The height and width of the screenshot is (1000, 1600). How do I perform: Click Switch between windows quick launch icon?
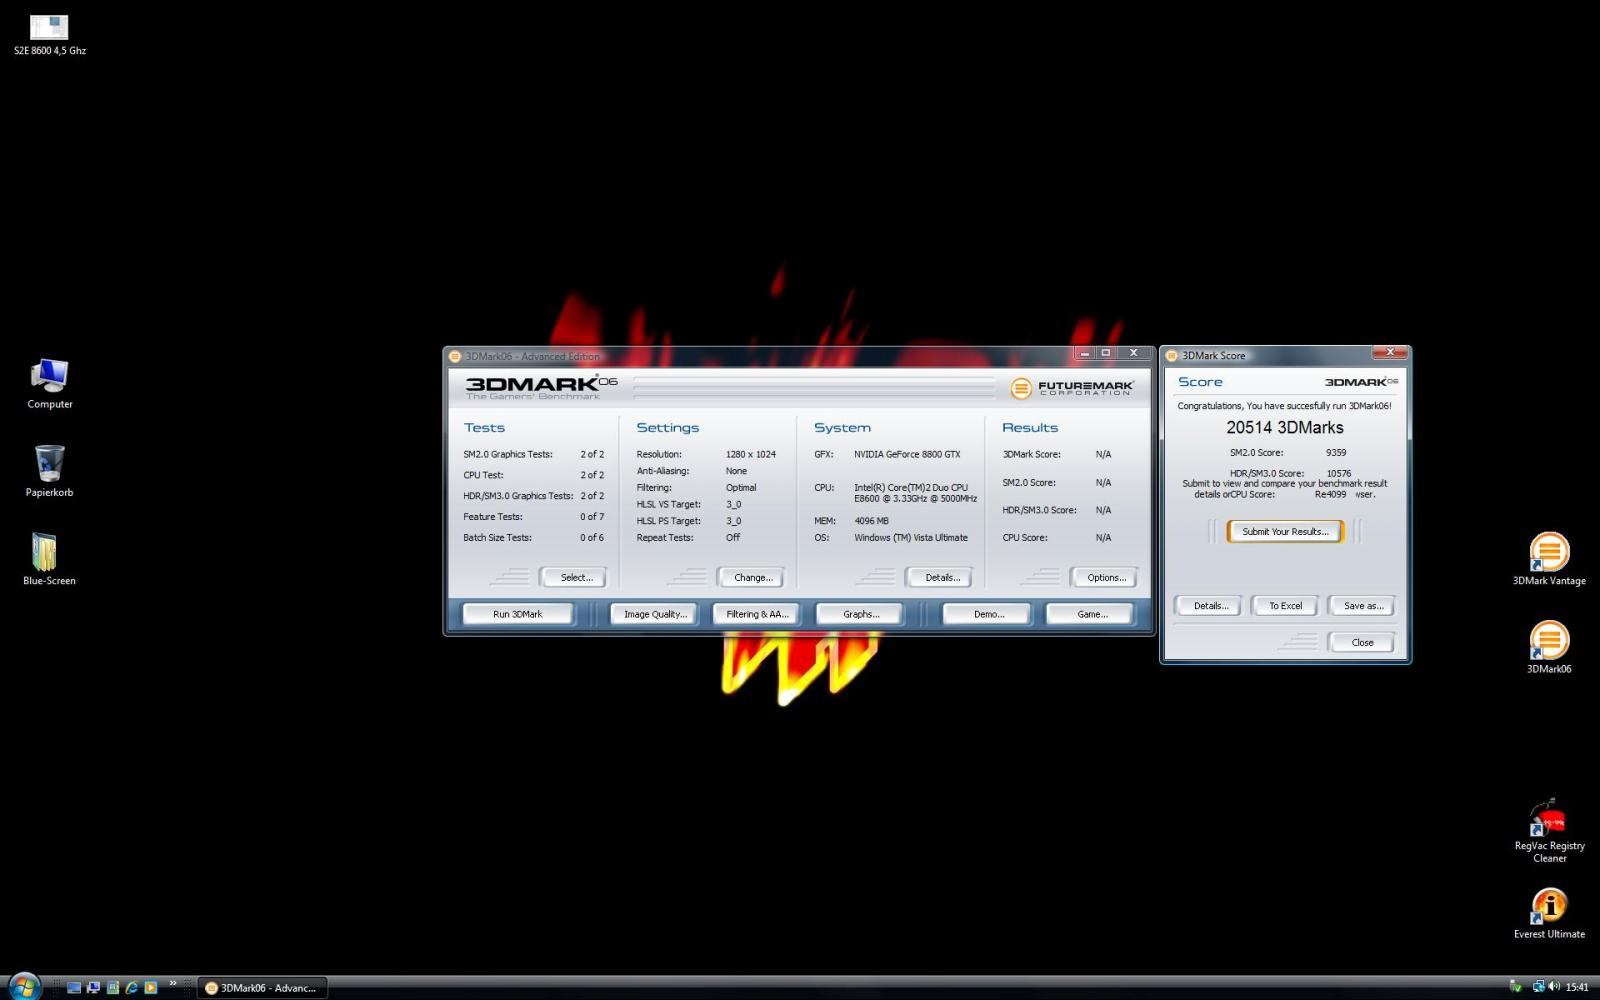pyautogui.click(x=93, y=987)
